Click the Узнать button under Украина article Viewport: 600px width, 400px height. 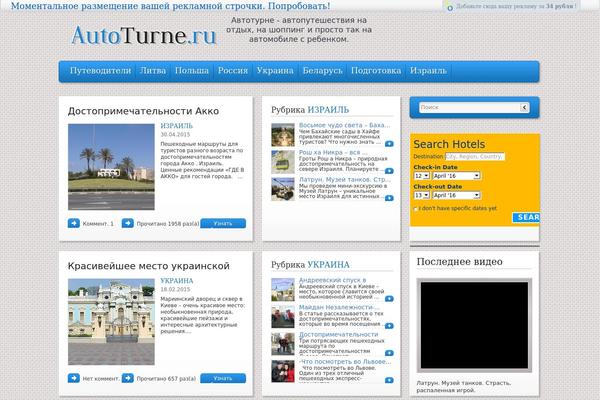click(x=223, y=378)
